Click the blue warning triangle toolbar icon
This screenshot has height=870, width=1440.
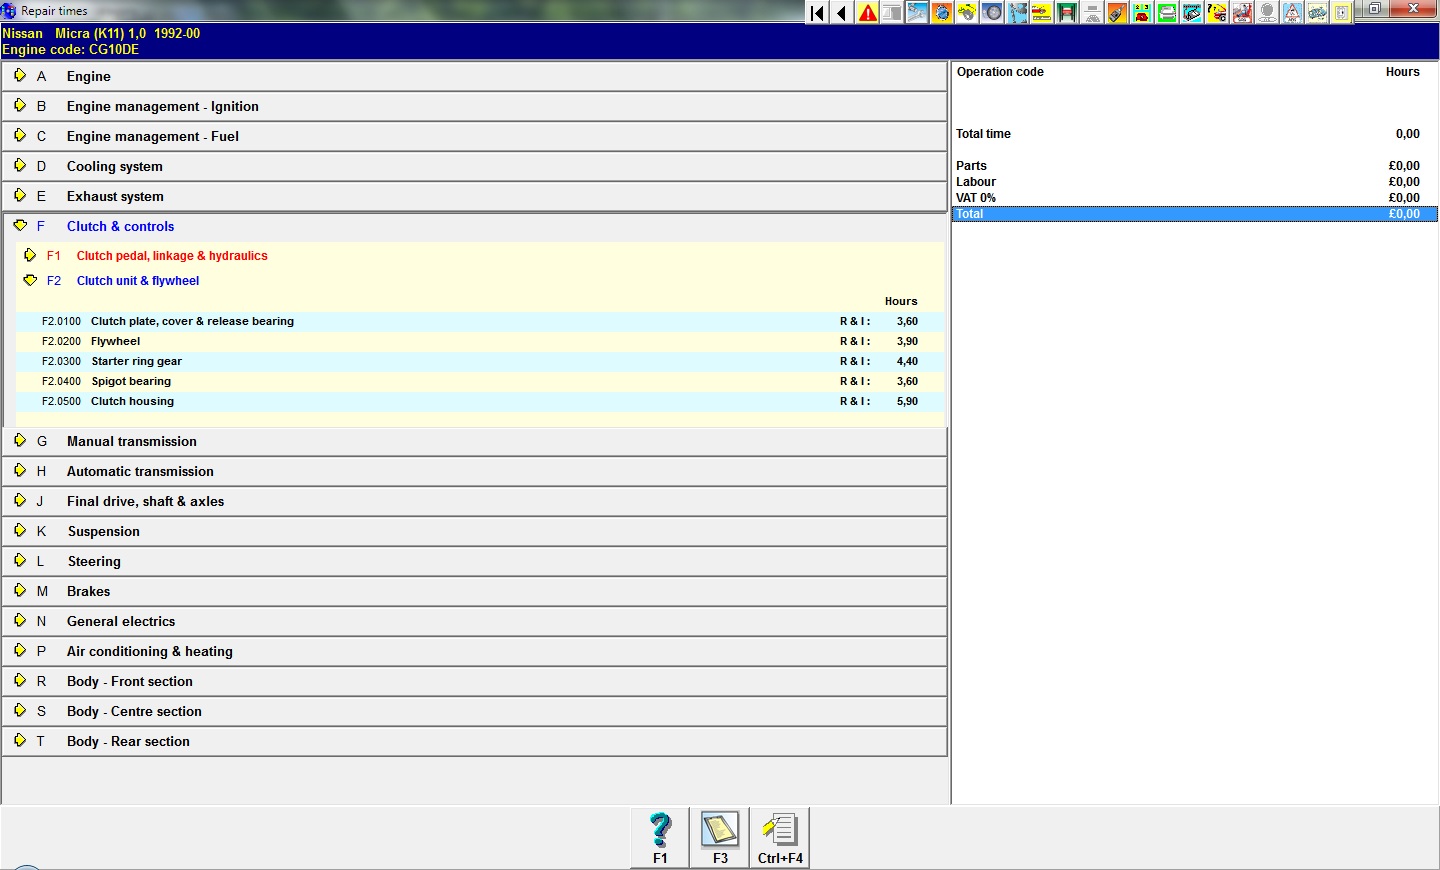[x=1292, y=12]
